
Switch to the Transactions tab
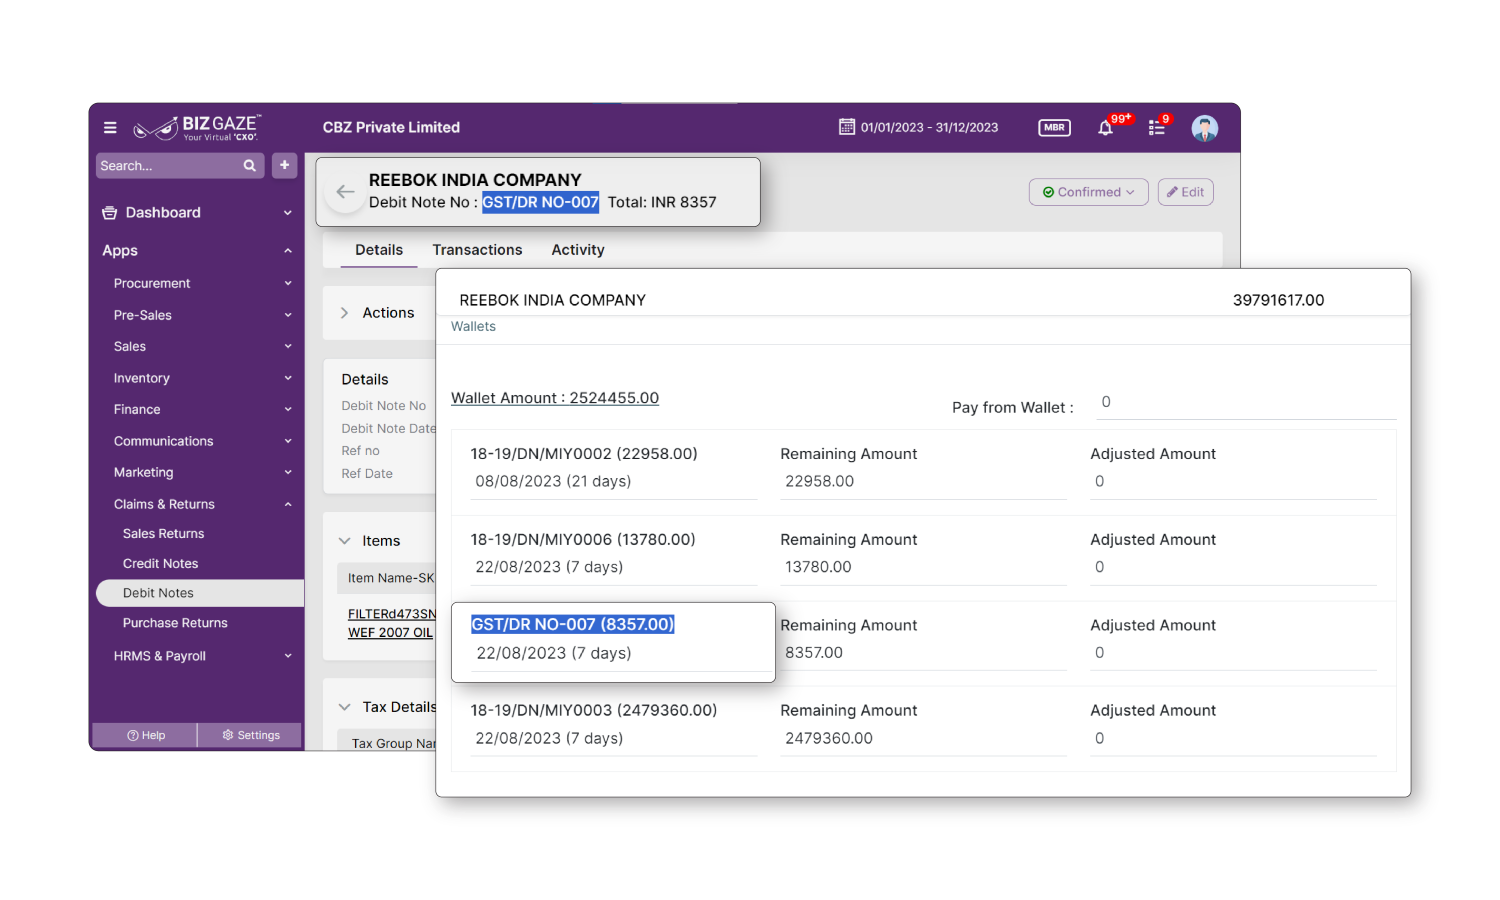[477, 250]
